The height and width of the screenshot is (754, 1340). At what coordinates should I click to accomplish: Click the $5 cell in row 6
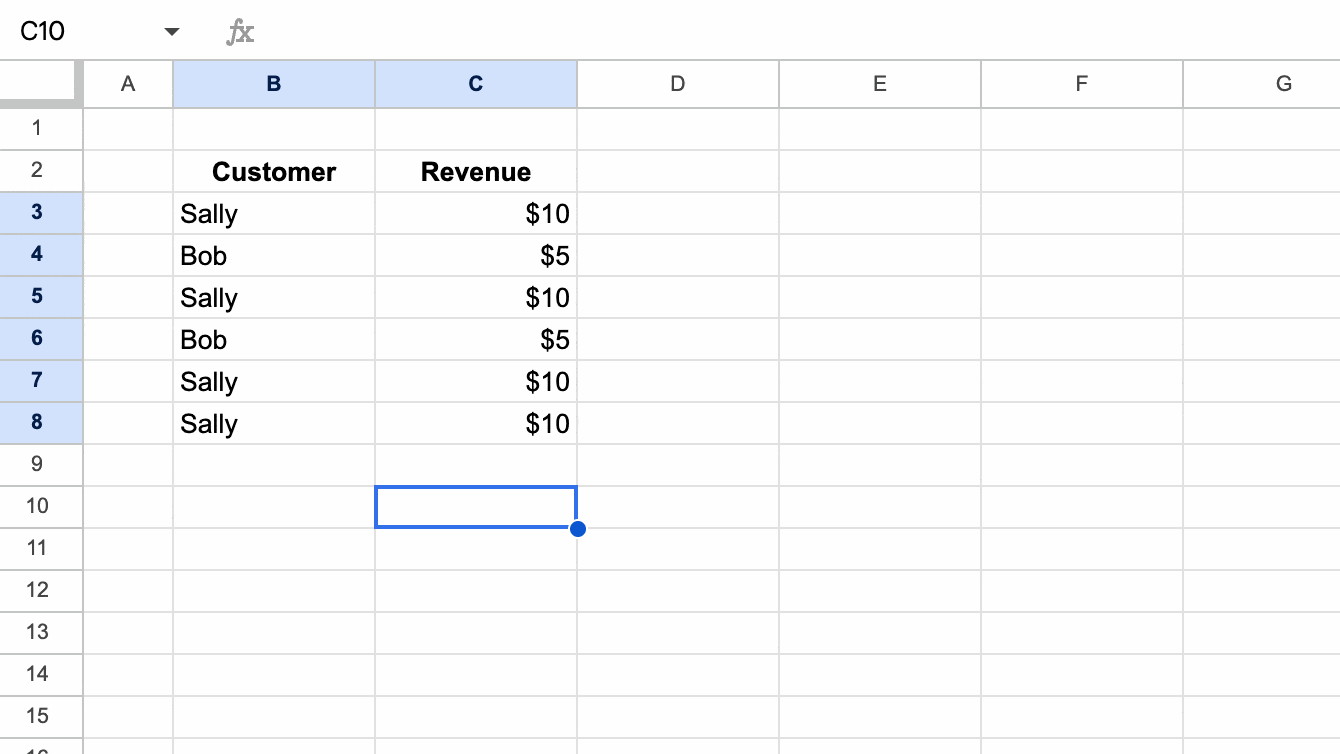coord(476,340)
